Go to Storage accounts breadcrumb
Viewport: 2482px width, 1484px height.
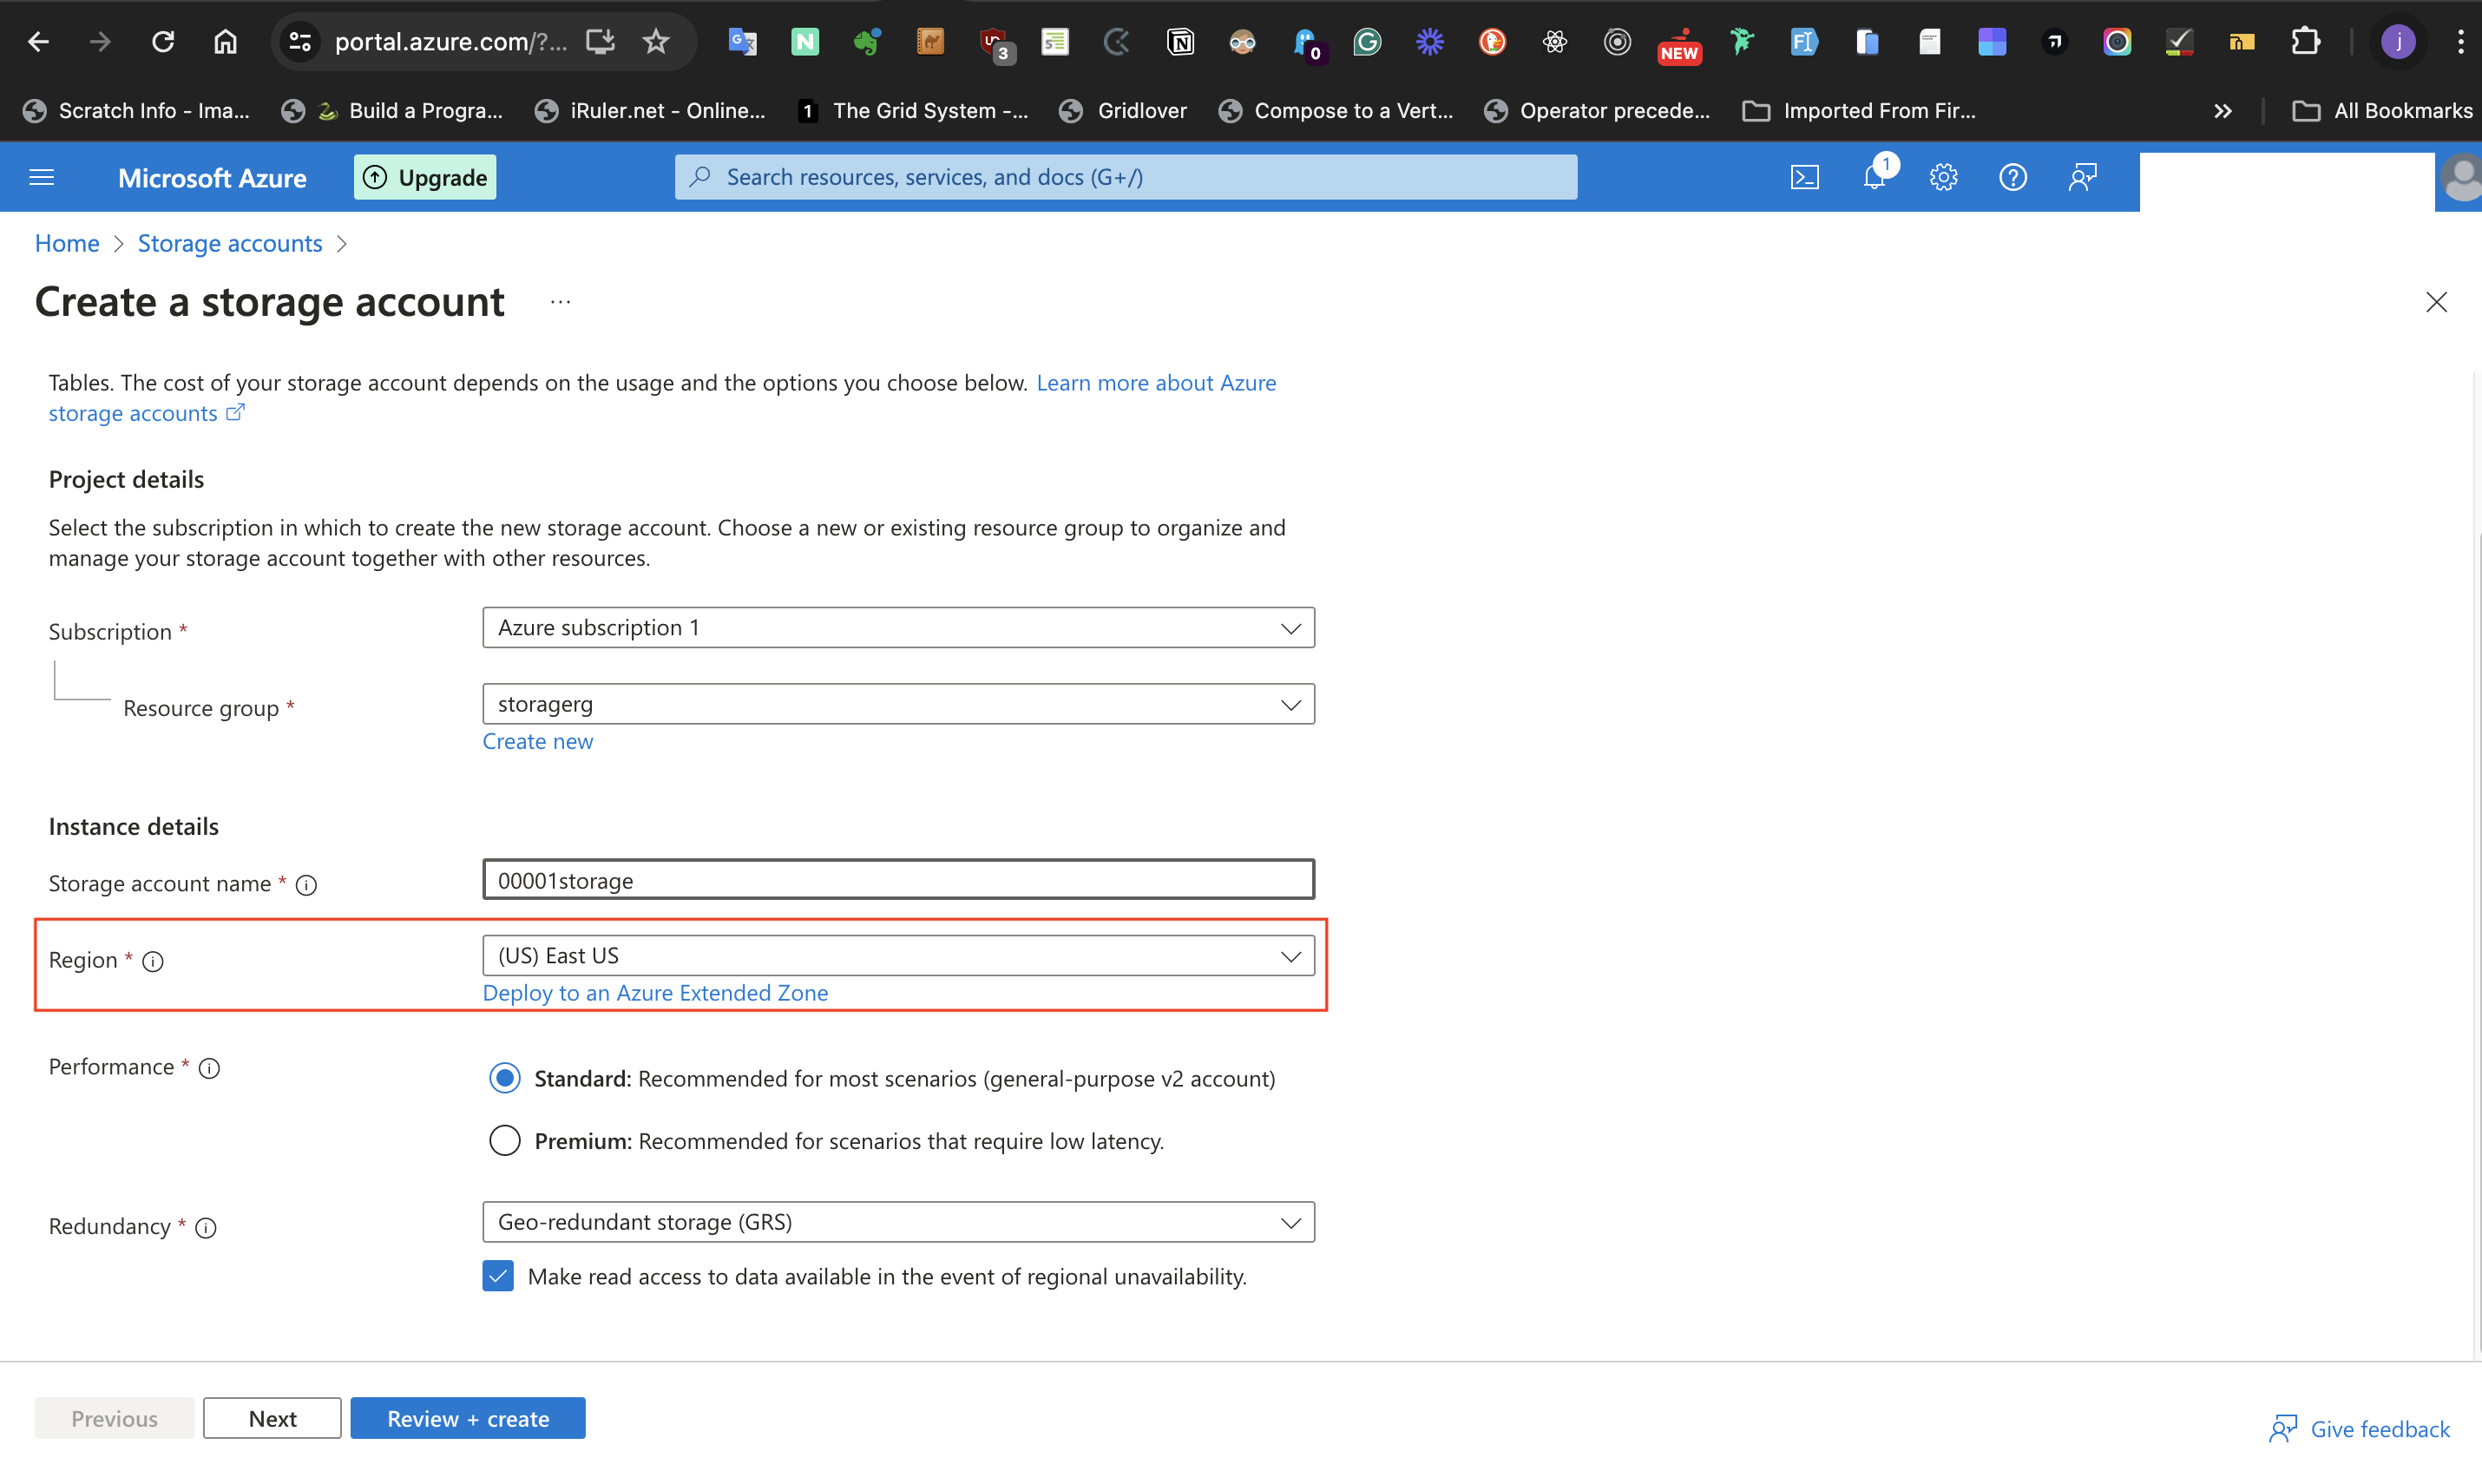click(230, 243)
